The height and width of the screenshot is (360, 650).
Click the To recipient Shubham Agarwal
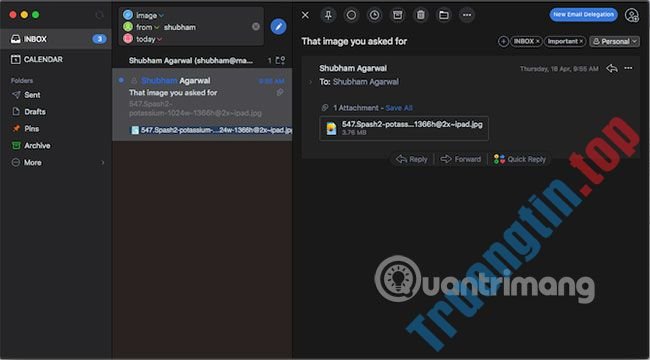click(x=366, y=82)
